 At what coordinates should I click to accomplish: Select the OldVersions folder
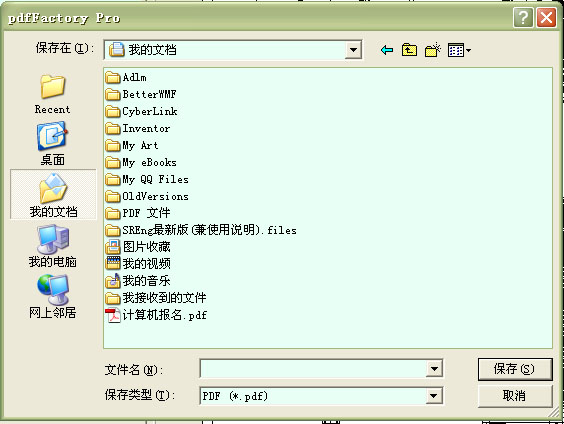coord(147,196)
